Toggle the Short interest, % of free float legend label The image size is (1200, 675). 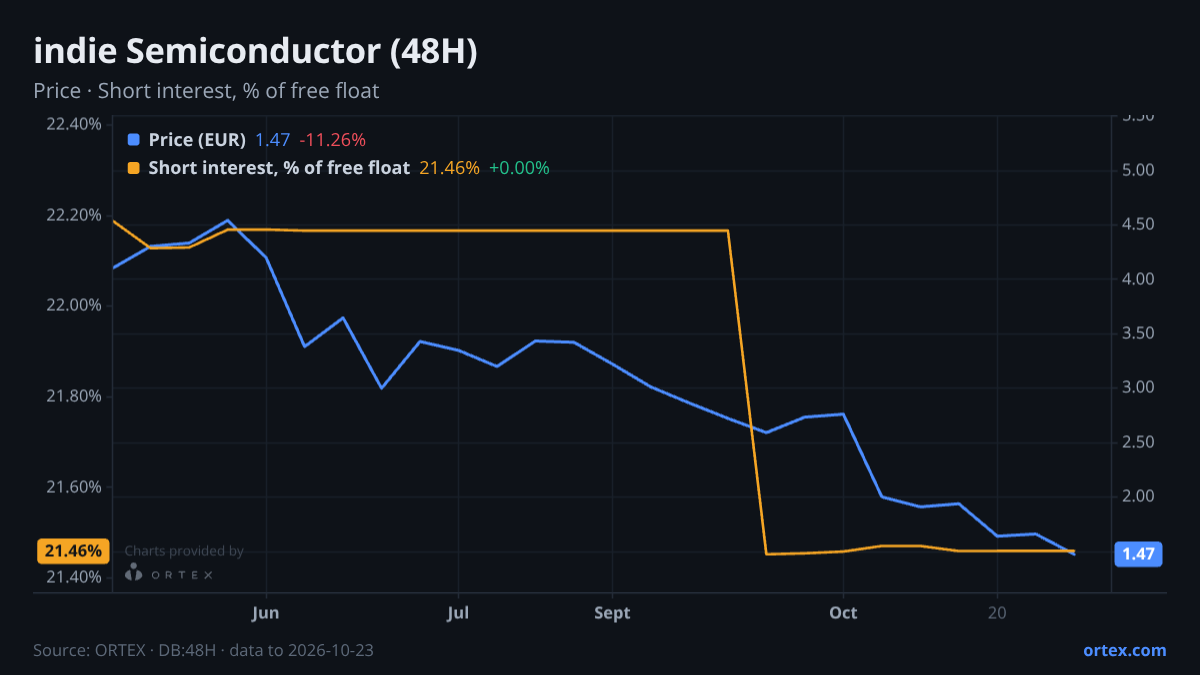[x=279, y=168]
